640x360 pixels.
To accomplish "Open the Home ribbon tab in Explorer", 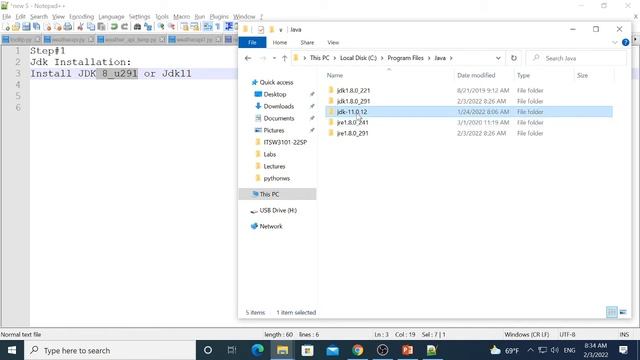I will point(280,42).
